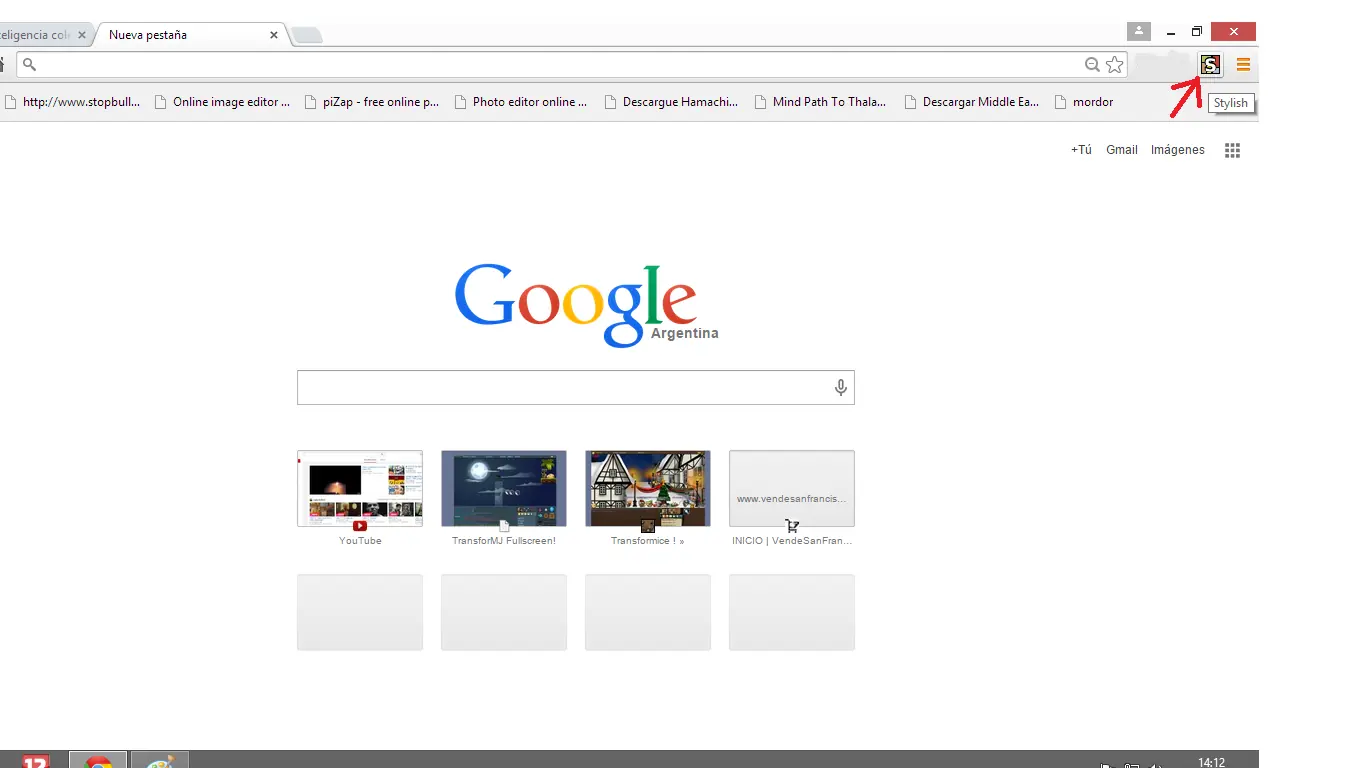Click the 14:12 clock in the taskbar
The image size is (1366, 768).
tap(1211, 762)
